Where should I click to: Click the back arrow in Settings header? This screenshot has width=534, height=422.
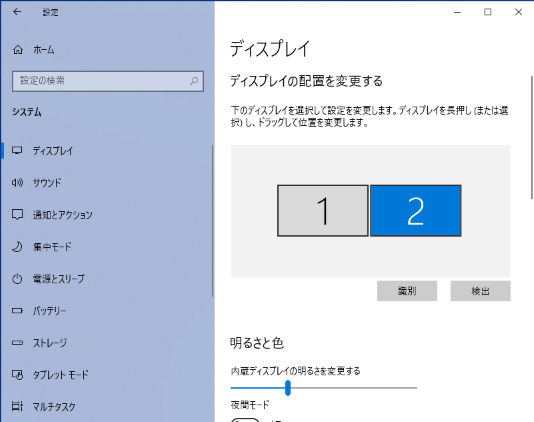point(17,12)
